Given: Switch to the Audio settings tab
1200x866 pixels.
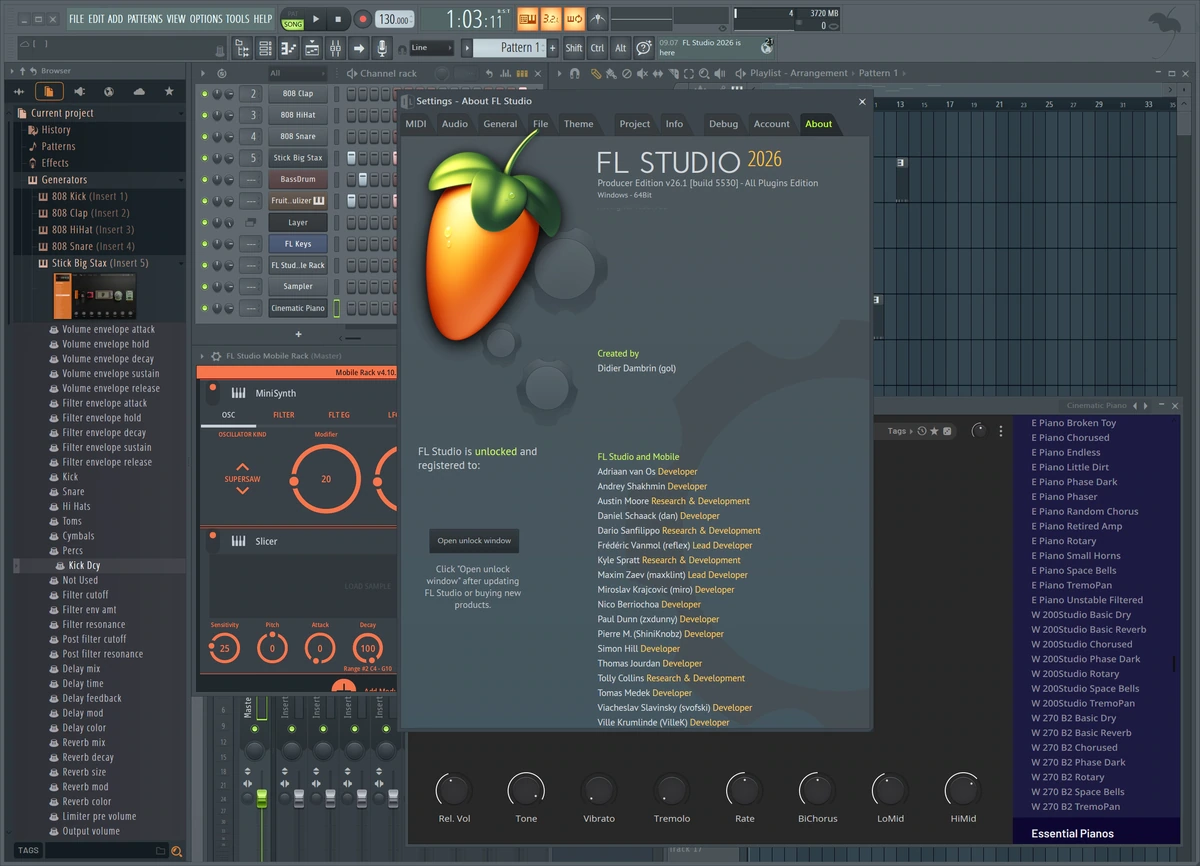Looking at the screenshot, I should [455, 124].
